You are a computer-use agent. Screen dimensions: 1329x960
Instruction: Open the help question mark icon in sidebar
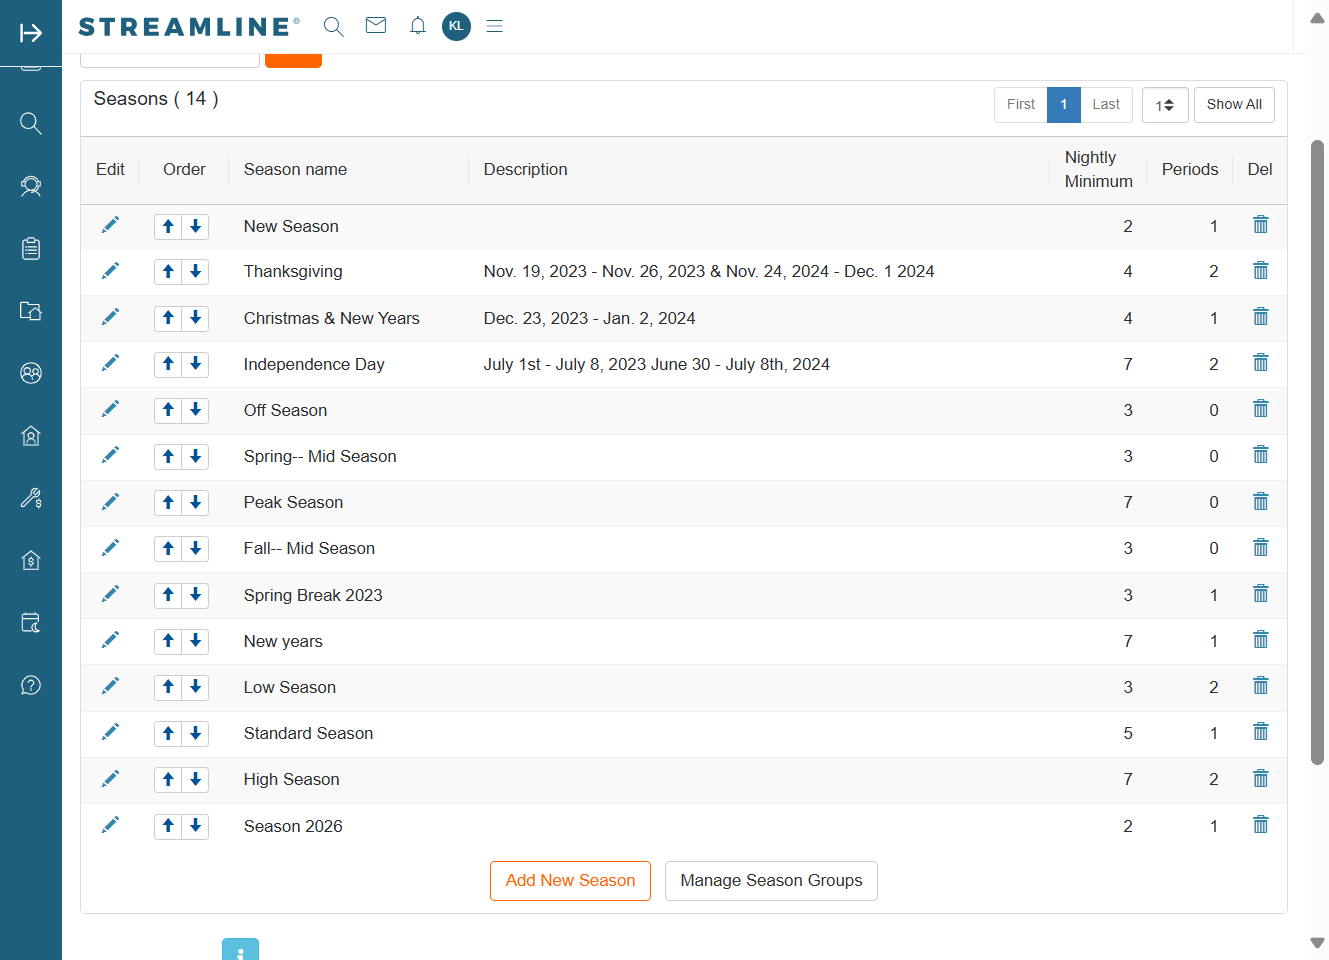(x=31, y=685)
